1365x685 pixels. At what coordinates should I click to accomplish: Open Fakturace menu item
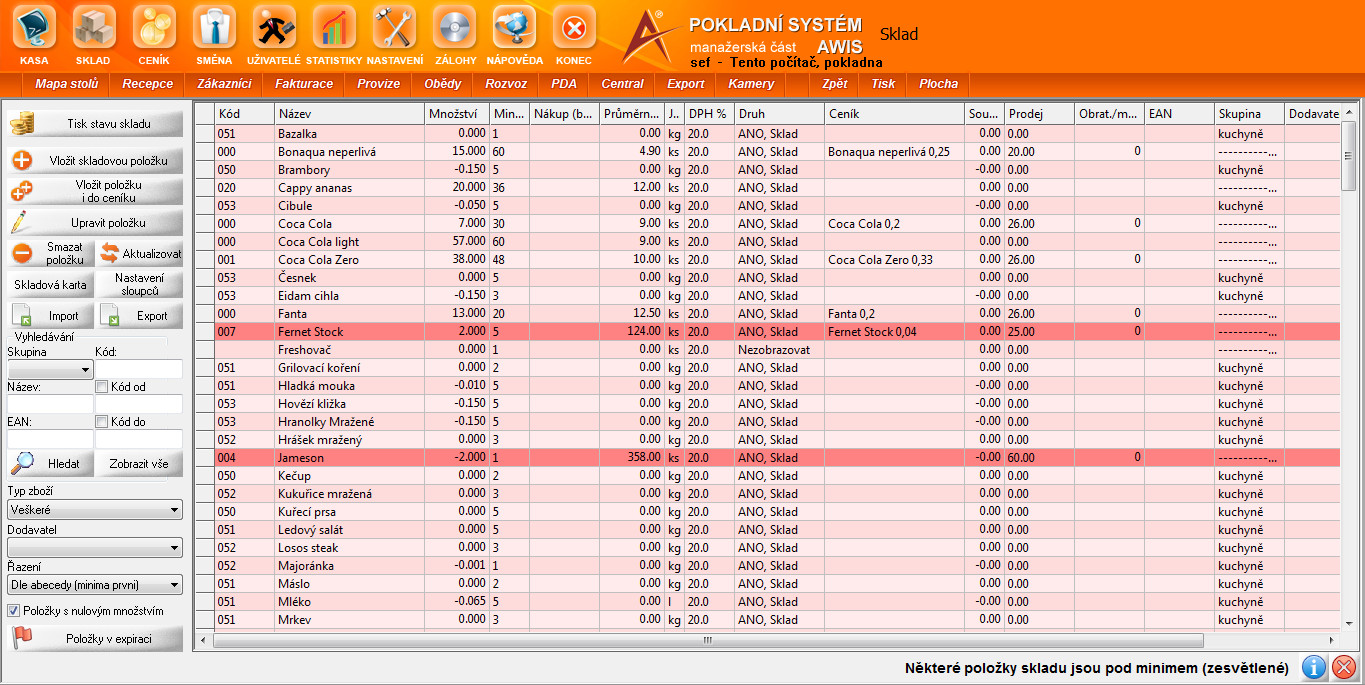click(x=304, y=84)
